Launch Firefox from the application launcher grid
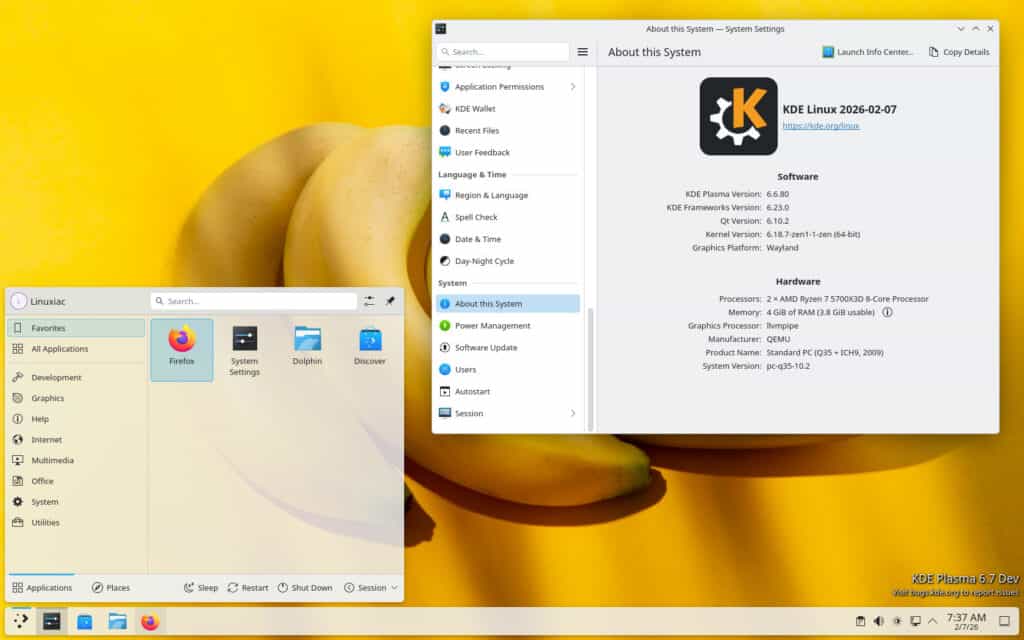 tap(181, 344)
